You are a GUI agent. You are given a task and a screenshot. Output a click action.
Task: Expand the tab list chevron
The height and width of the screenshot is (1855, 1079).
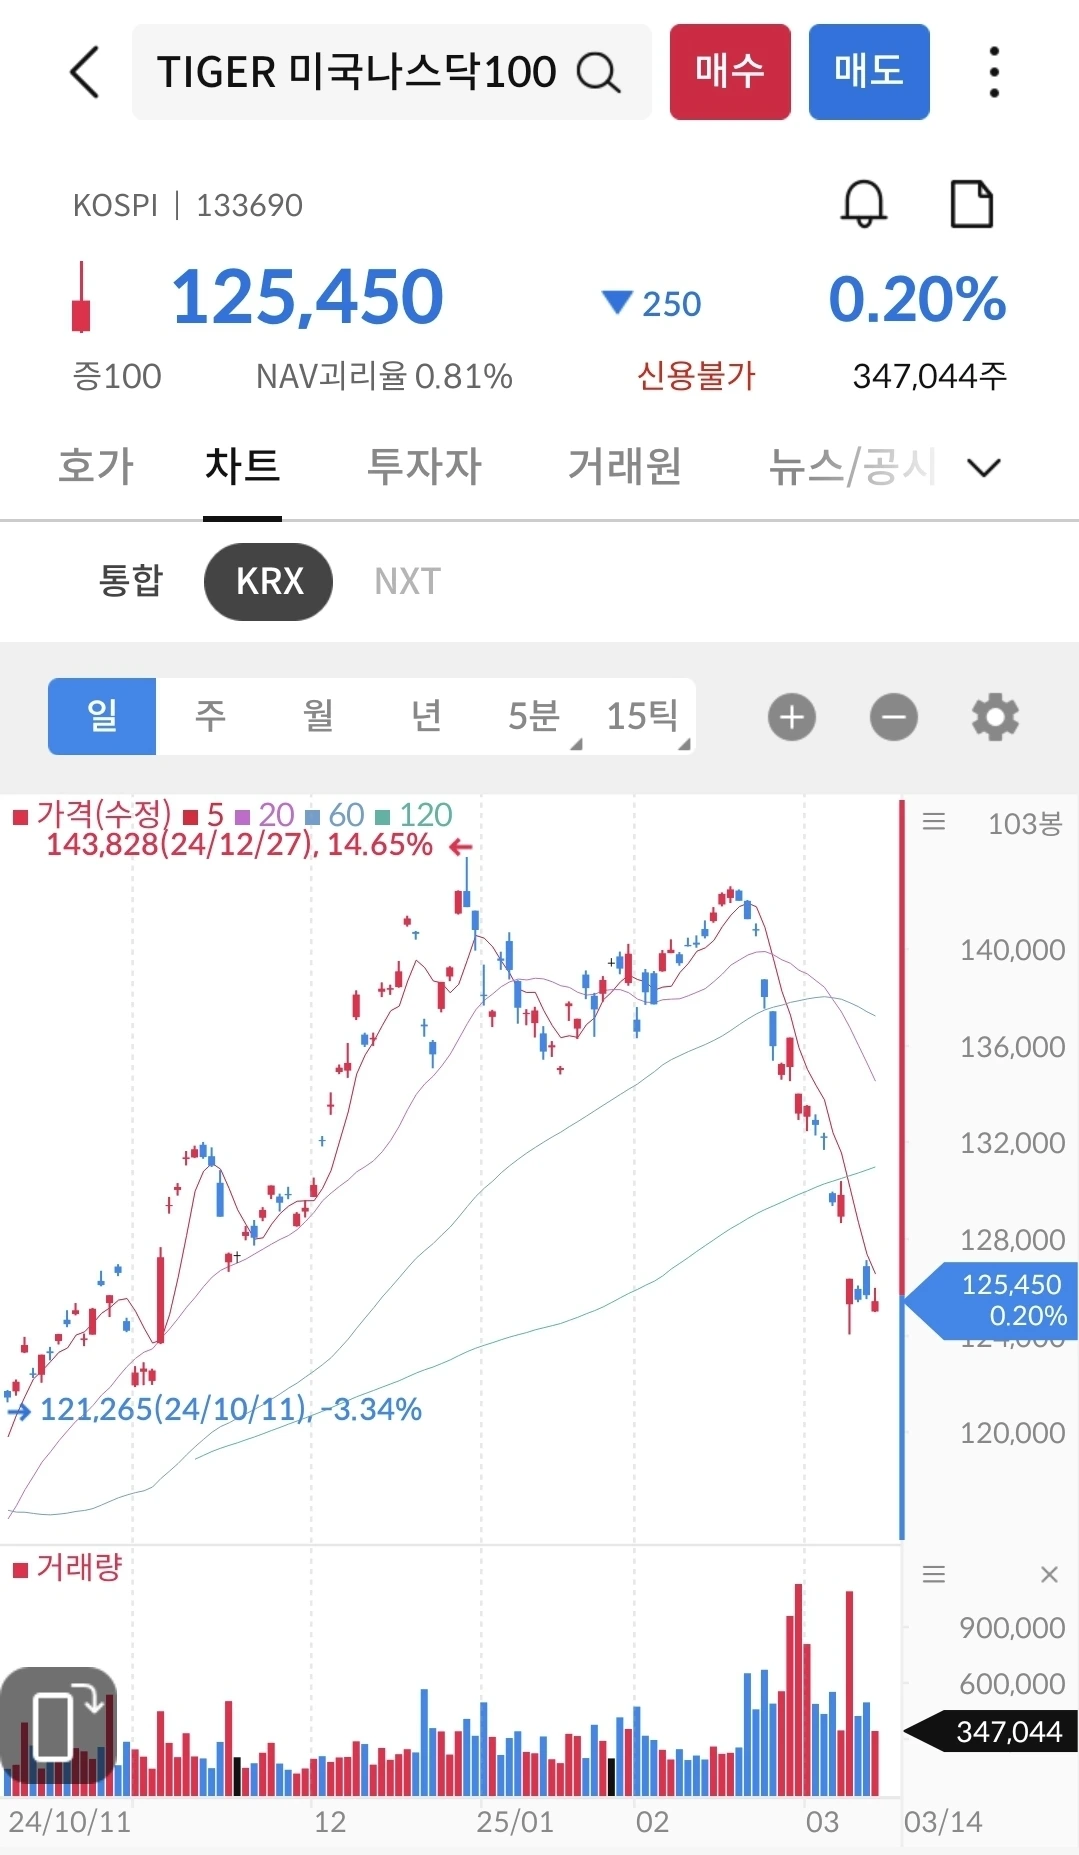point(984,467)
